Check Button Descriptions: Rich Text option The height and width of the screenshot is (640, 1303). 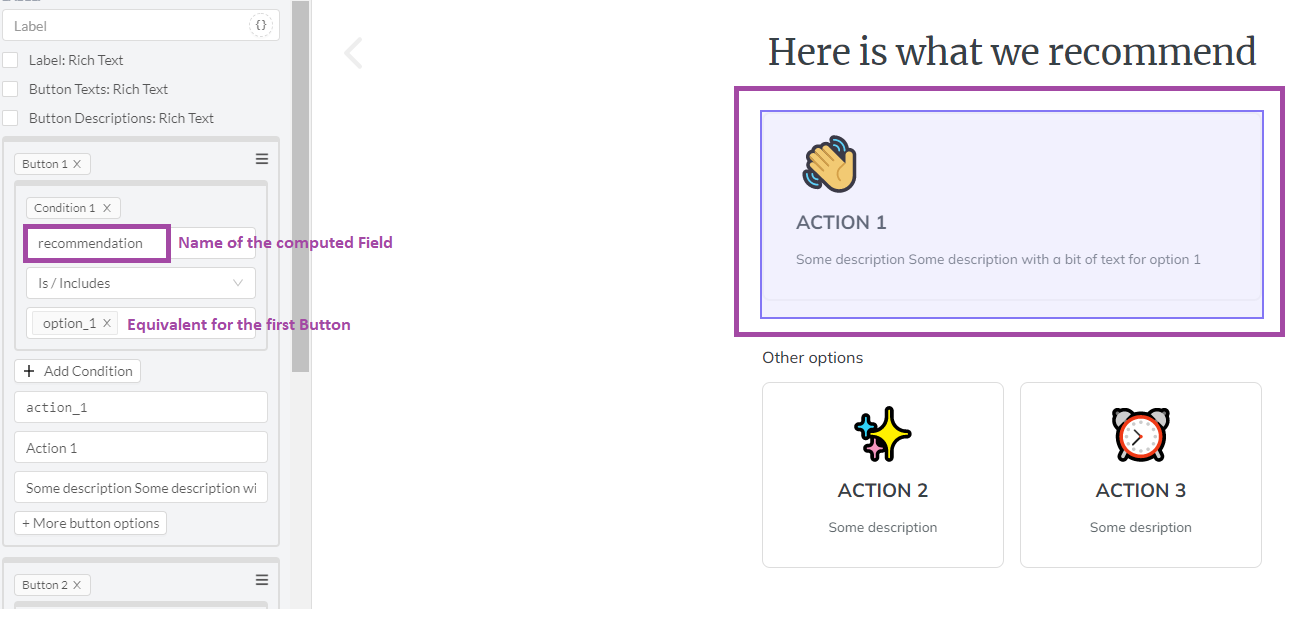[x=10, y=118]
